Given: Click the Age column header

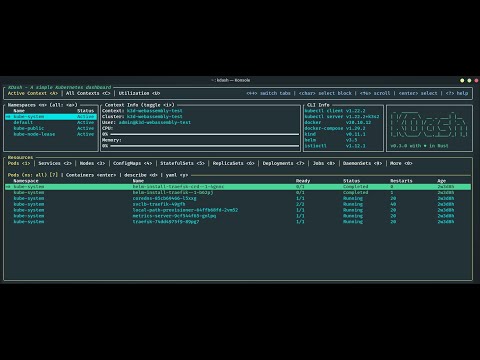Looking at the screenshot, I should [x=441, y=181].
